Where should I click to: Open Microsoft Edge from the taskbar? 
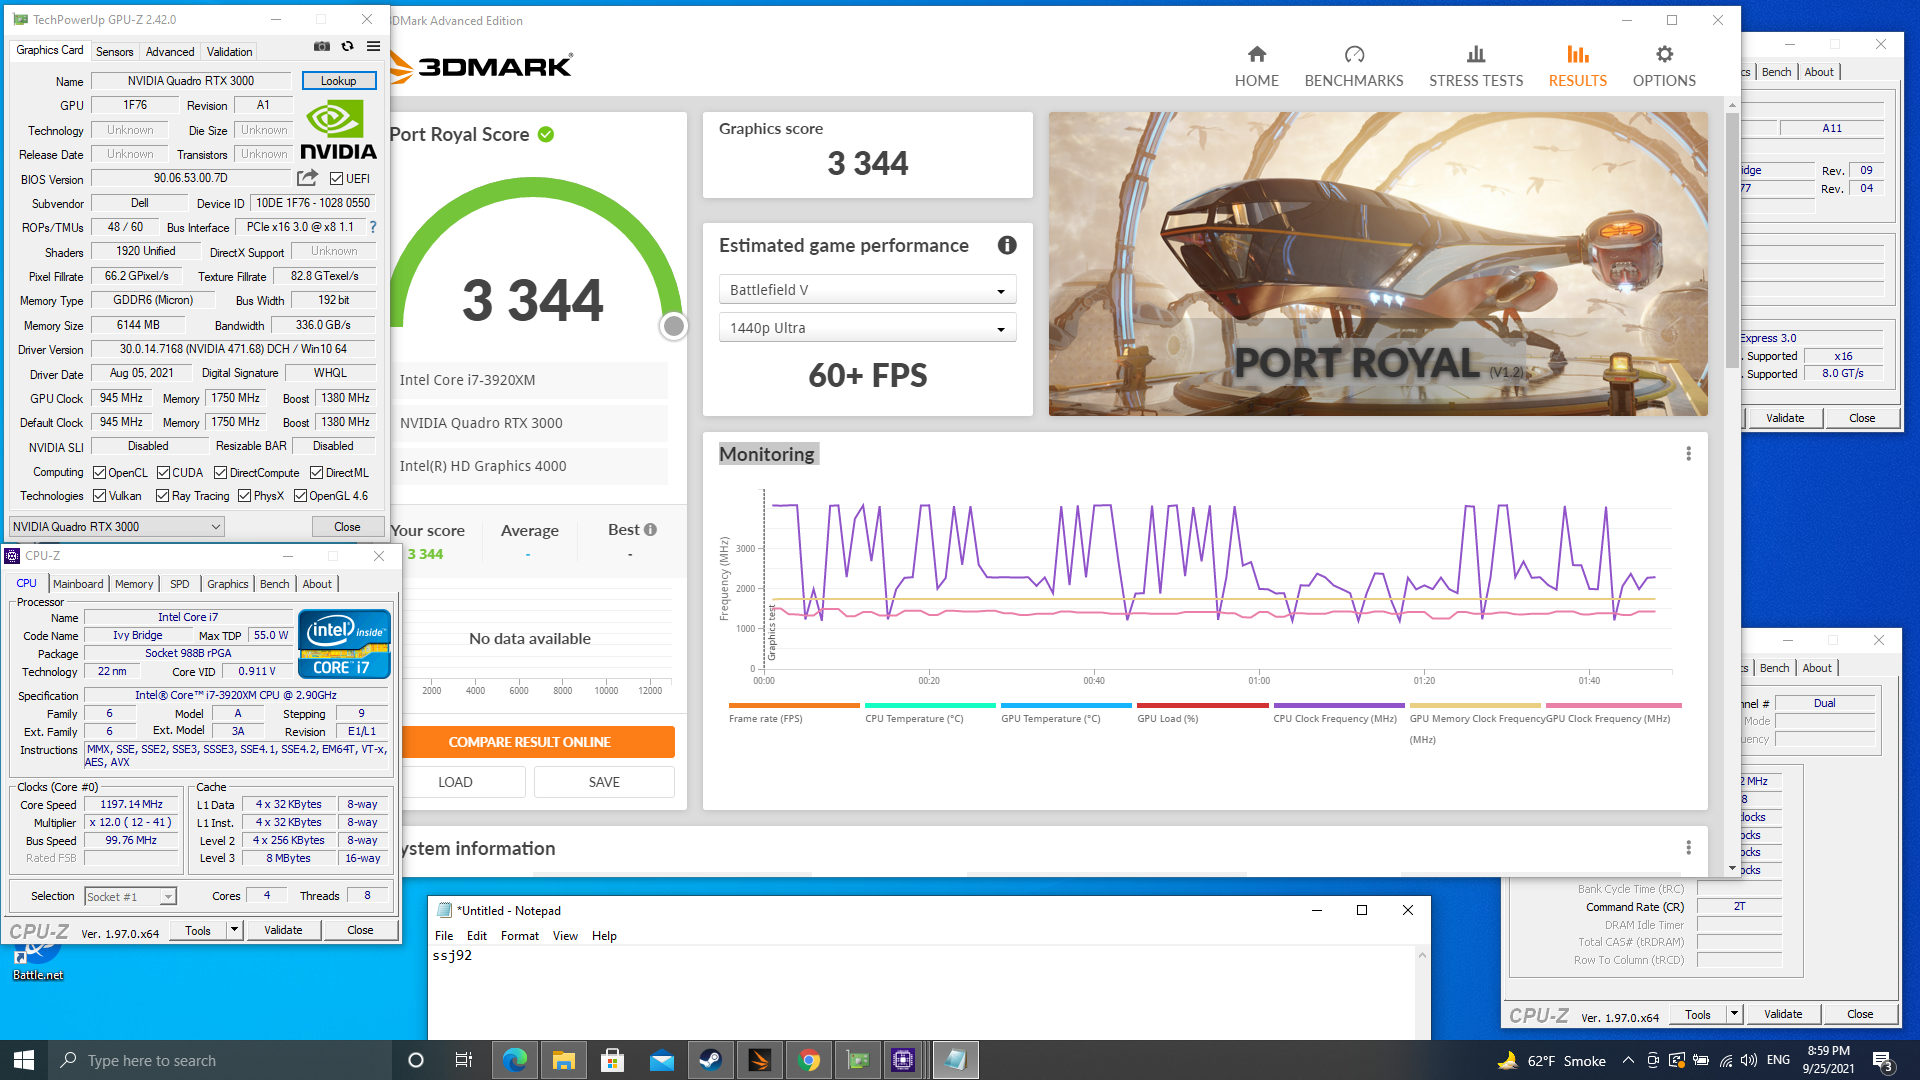[515, 1060]
